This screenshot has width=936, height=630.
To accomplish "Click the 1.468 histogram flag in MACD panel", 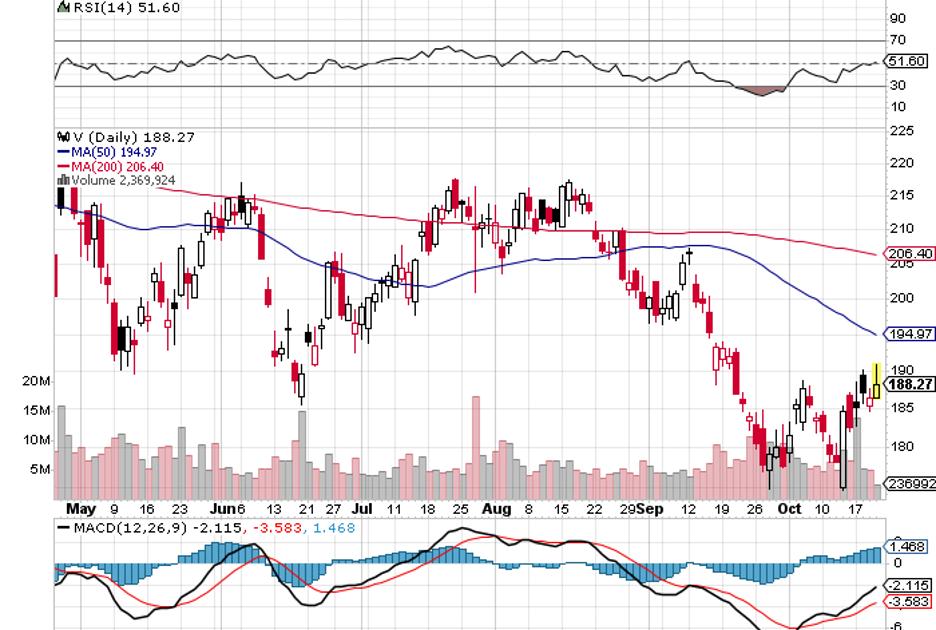I will pos(906,546).
